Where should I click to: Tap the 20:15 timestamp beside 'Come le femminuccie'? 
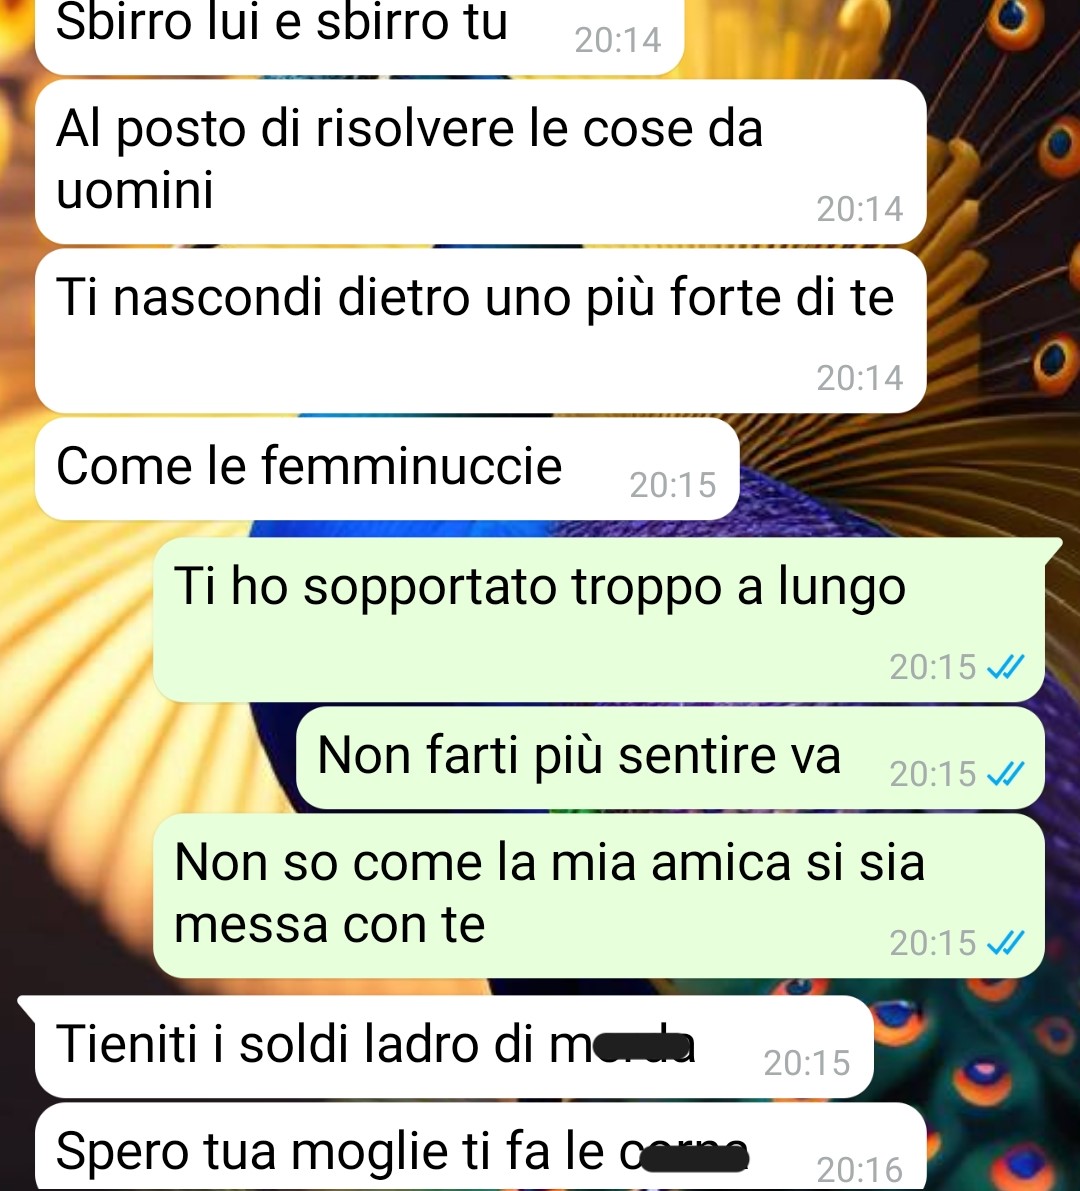pyautogui.click(x=673, y=485)
